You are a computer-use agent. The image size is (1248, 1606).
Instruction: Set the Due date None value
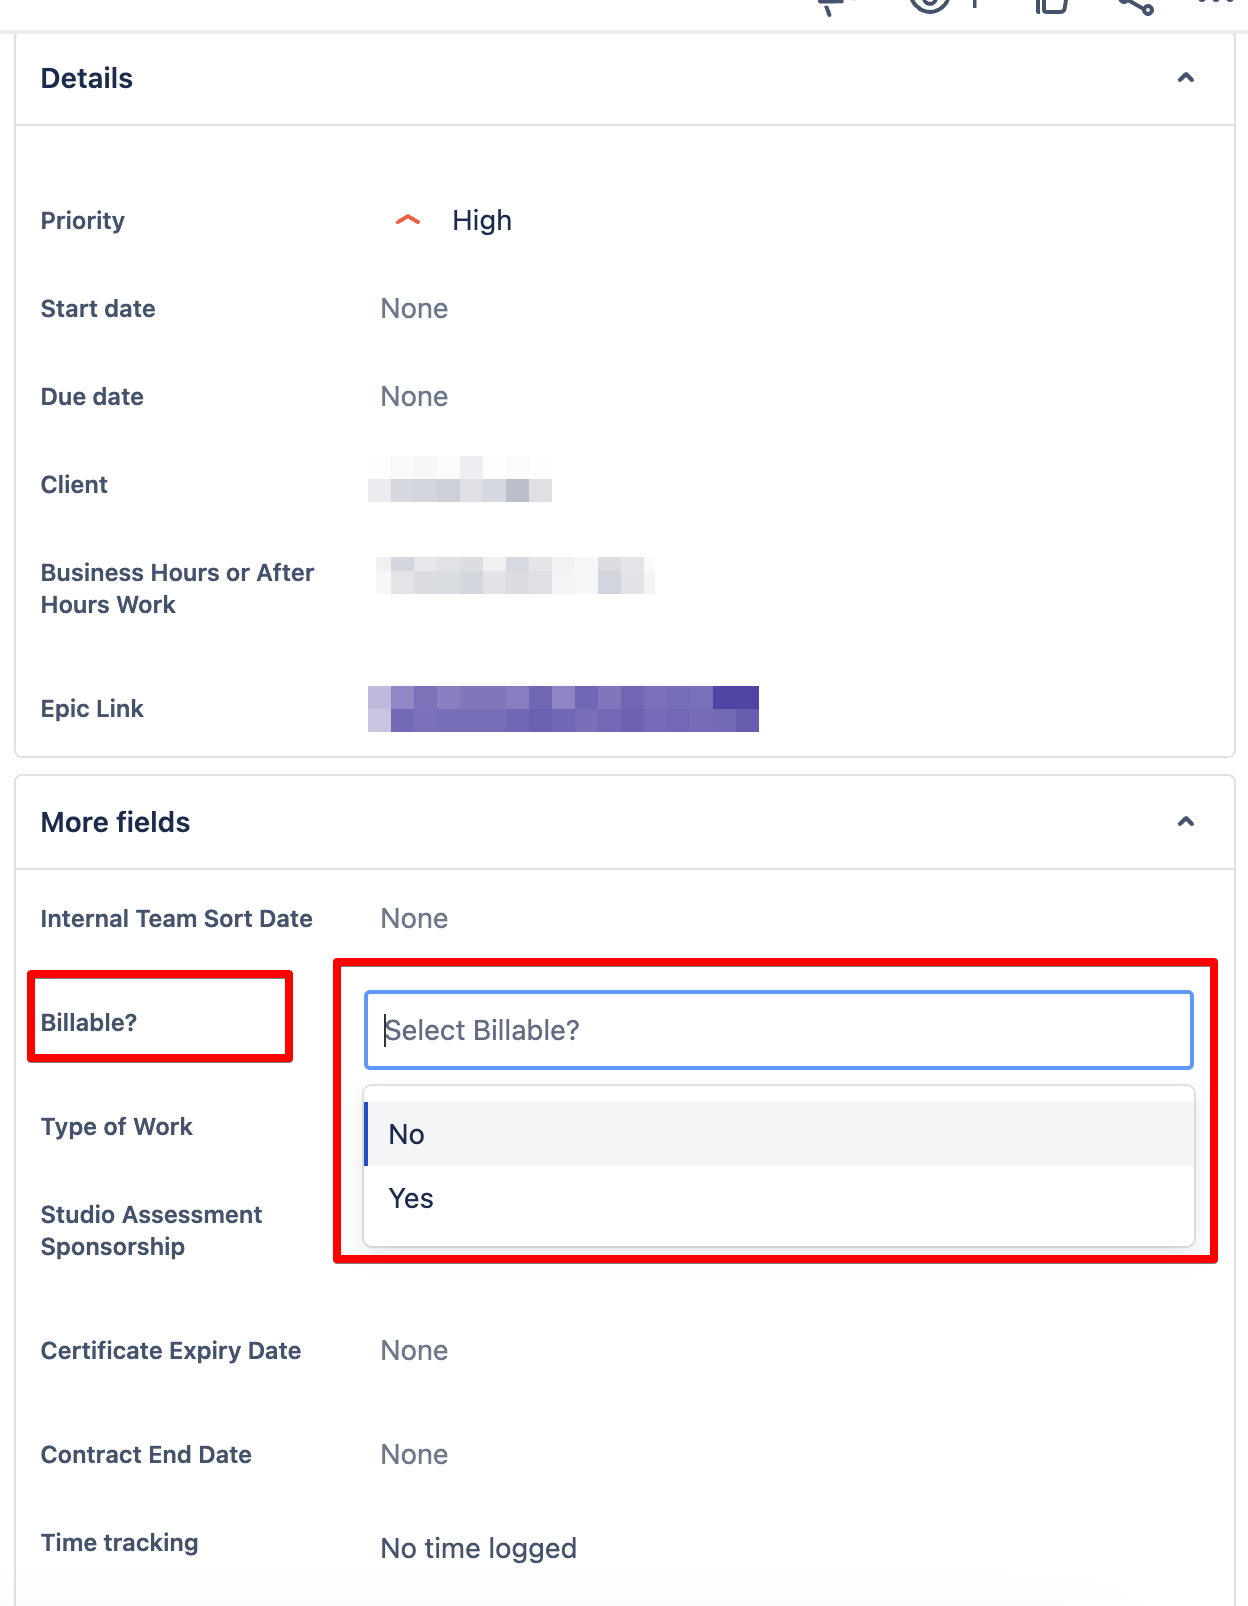(x=414, y=396)
